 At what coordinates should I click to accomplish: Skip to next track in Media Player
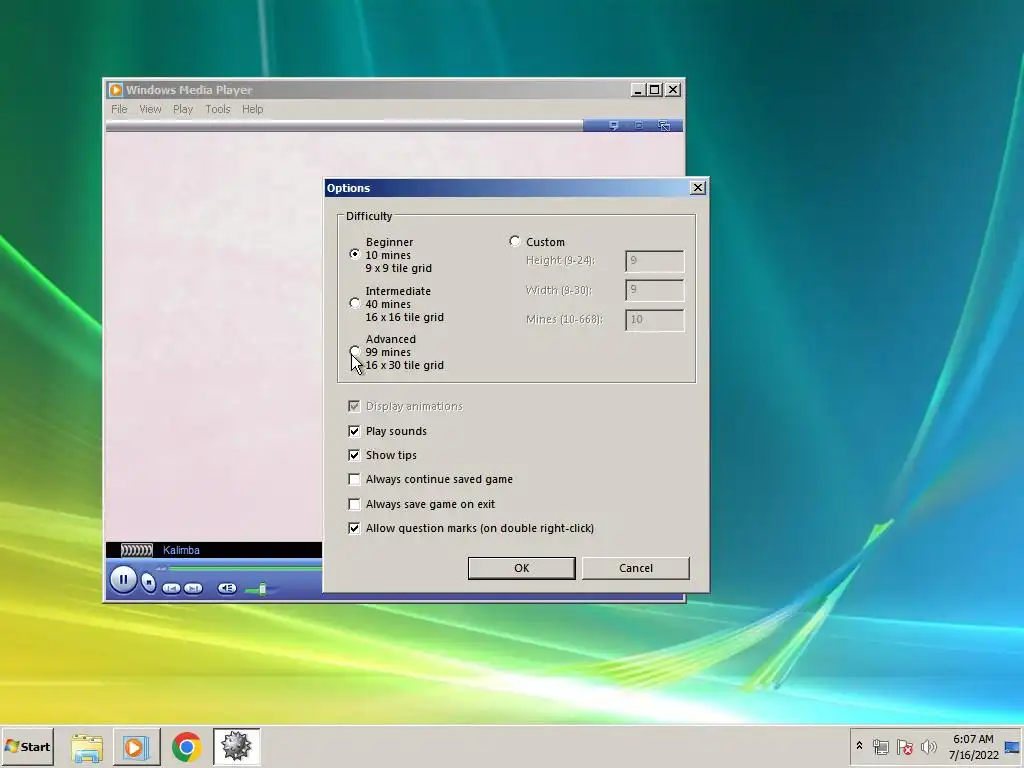point(193,588)
